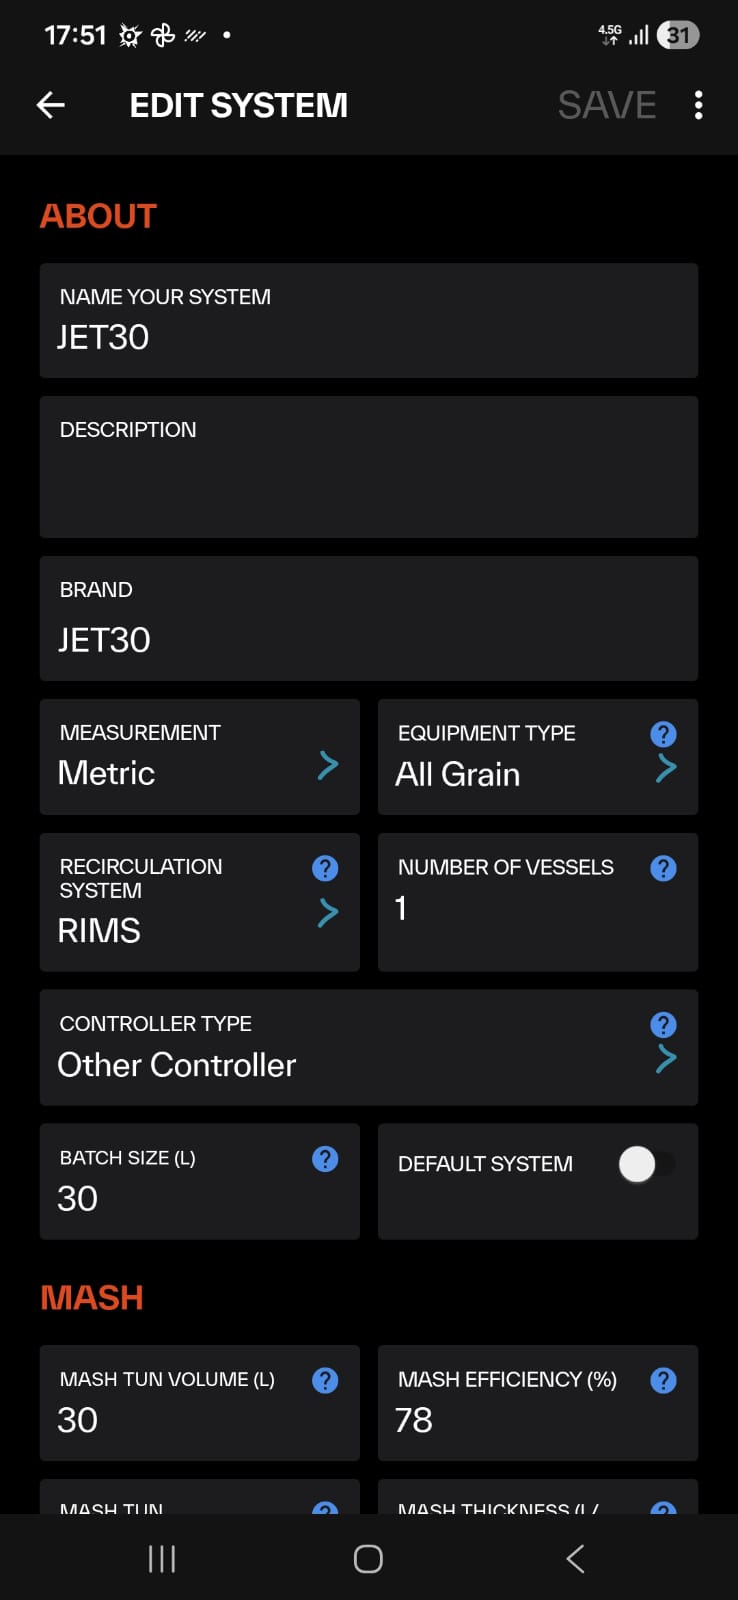Open the Measurement Metric selector chevron
The image size is (738, 1600).
327,766
